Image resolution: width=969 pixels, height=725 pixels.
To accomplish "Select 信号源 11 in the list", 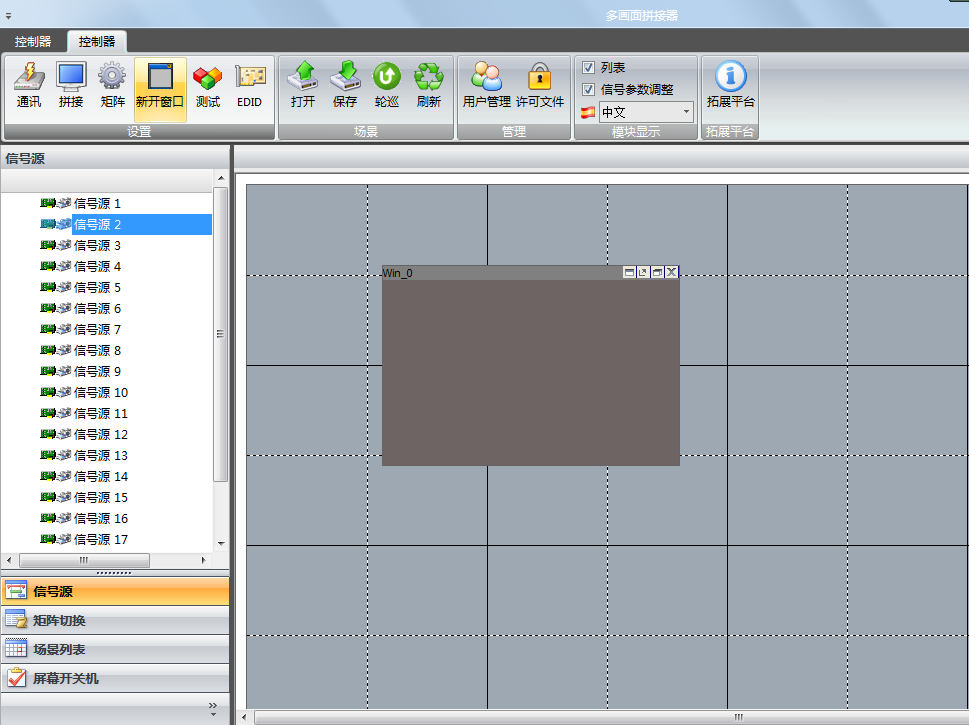I will coord(101,413).
